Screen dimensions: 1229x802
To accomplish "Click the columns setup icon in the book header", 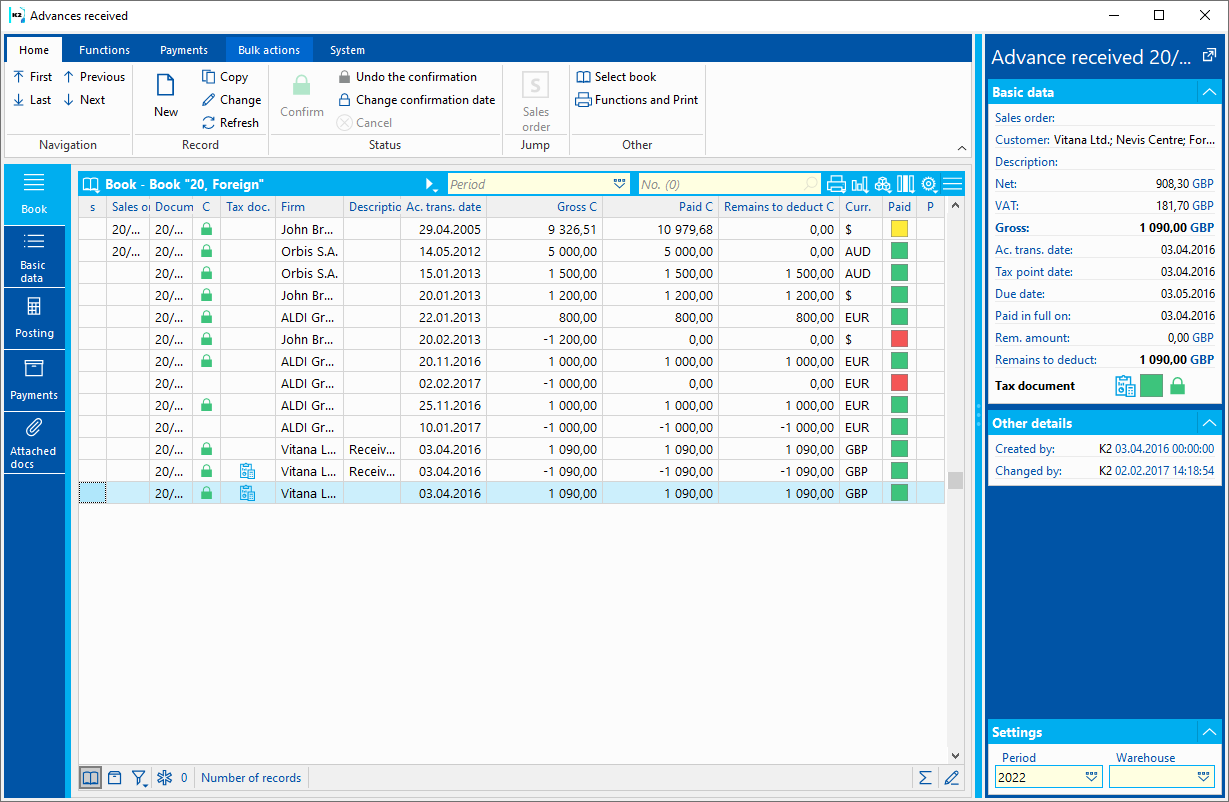I will coord(906,185).
